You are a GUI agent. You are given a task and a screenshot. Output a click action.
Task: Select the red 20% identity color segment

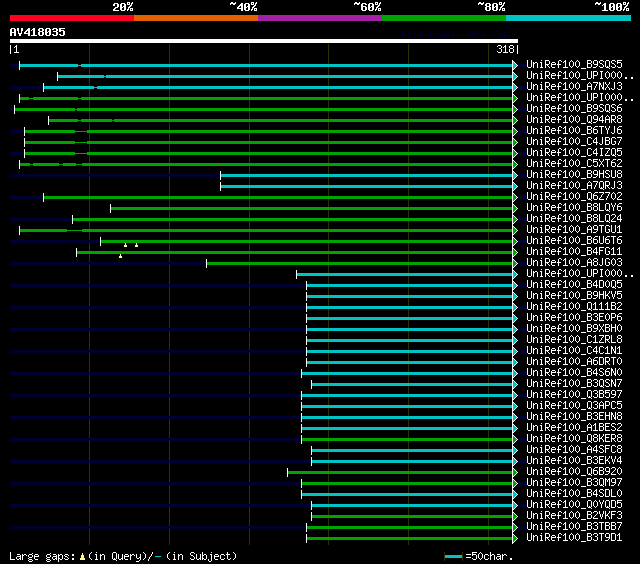(x=71, y=18)
